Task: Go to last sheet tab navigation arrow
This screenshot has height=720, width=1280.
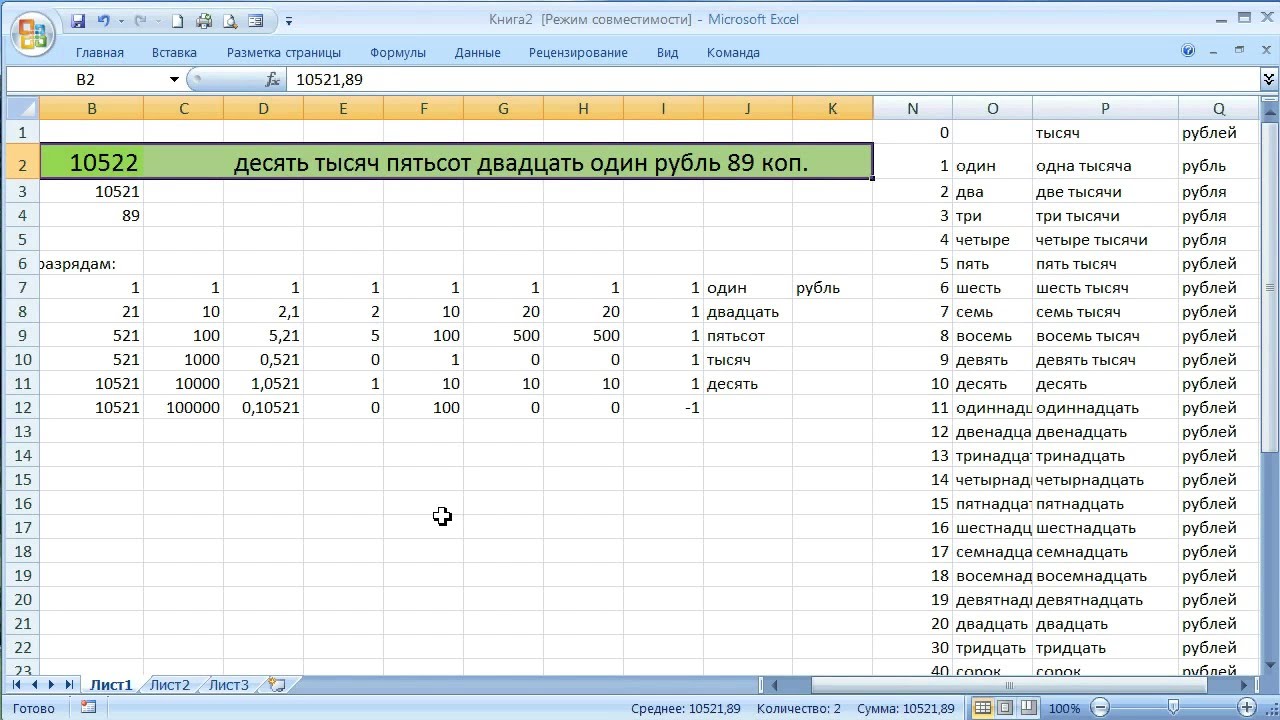Action: pyautogui.click(x=69, y=685)
